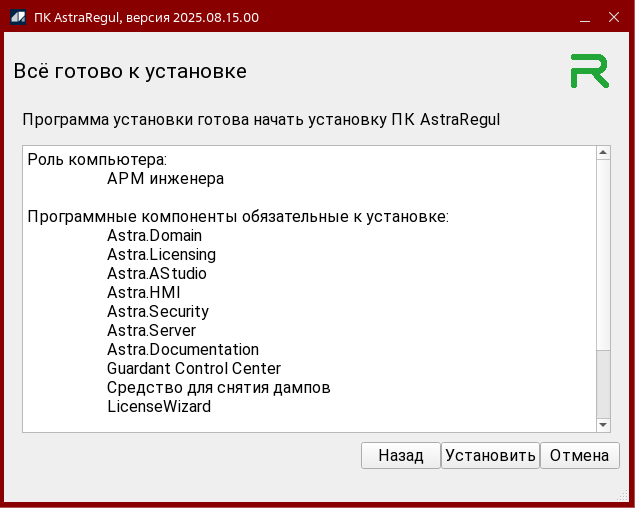Cancel setup with Отмена button
Screen dimensions: 635x508
579,456
